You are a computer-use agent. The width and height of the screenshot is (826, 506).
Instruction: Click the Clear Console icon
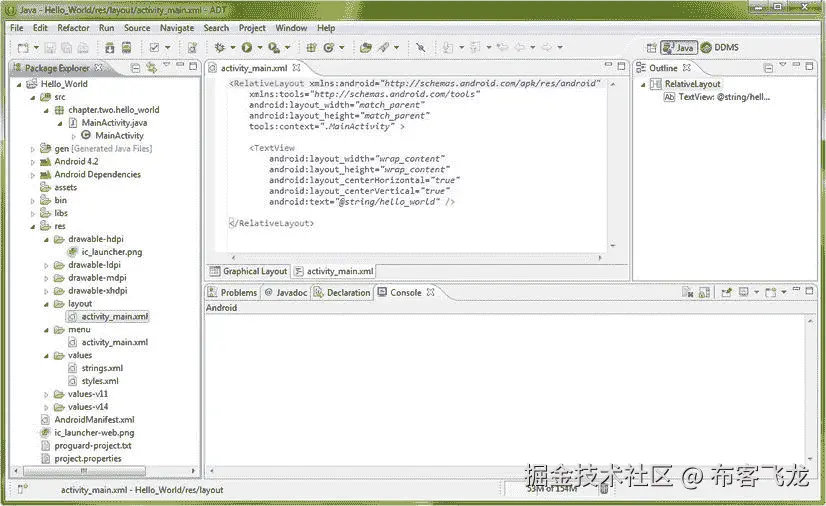[687, 292]
